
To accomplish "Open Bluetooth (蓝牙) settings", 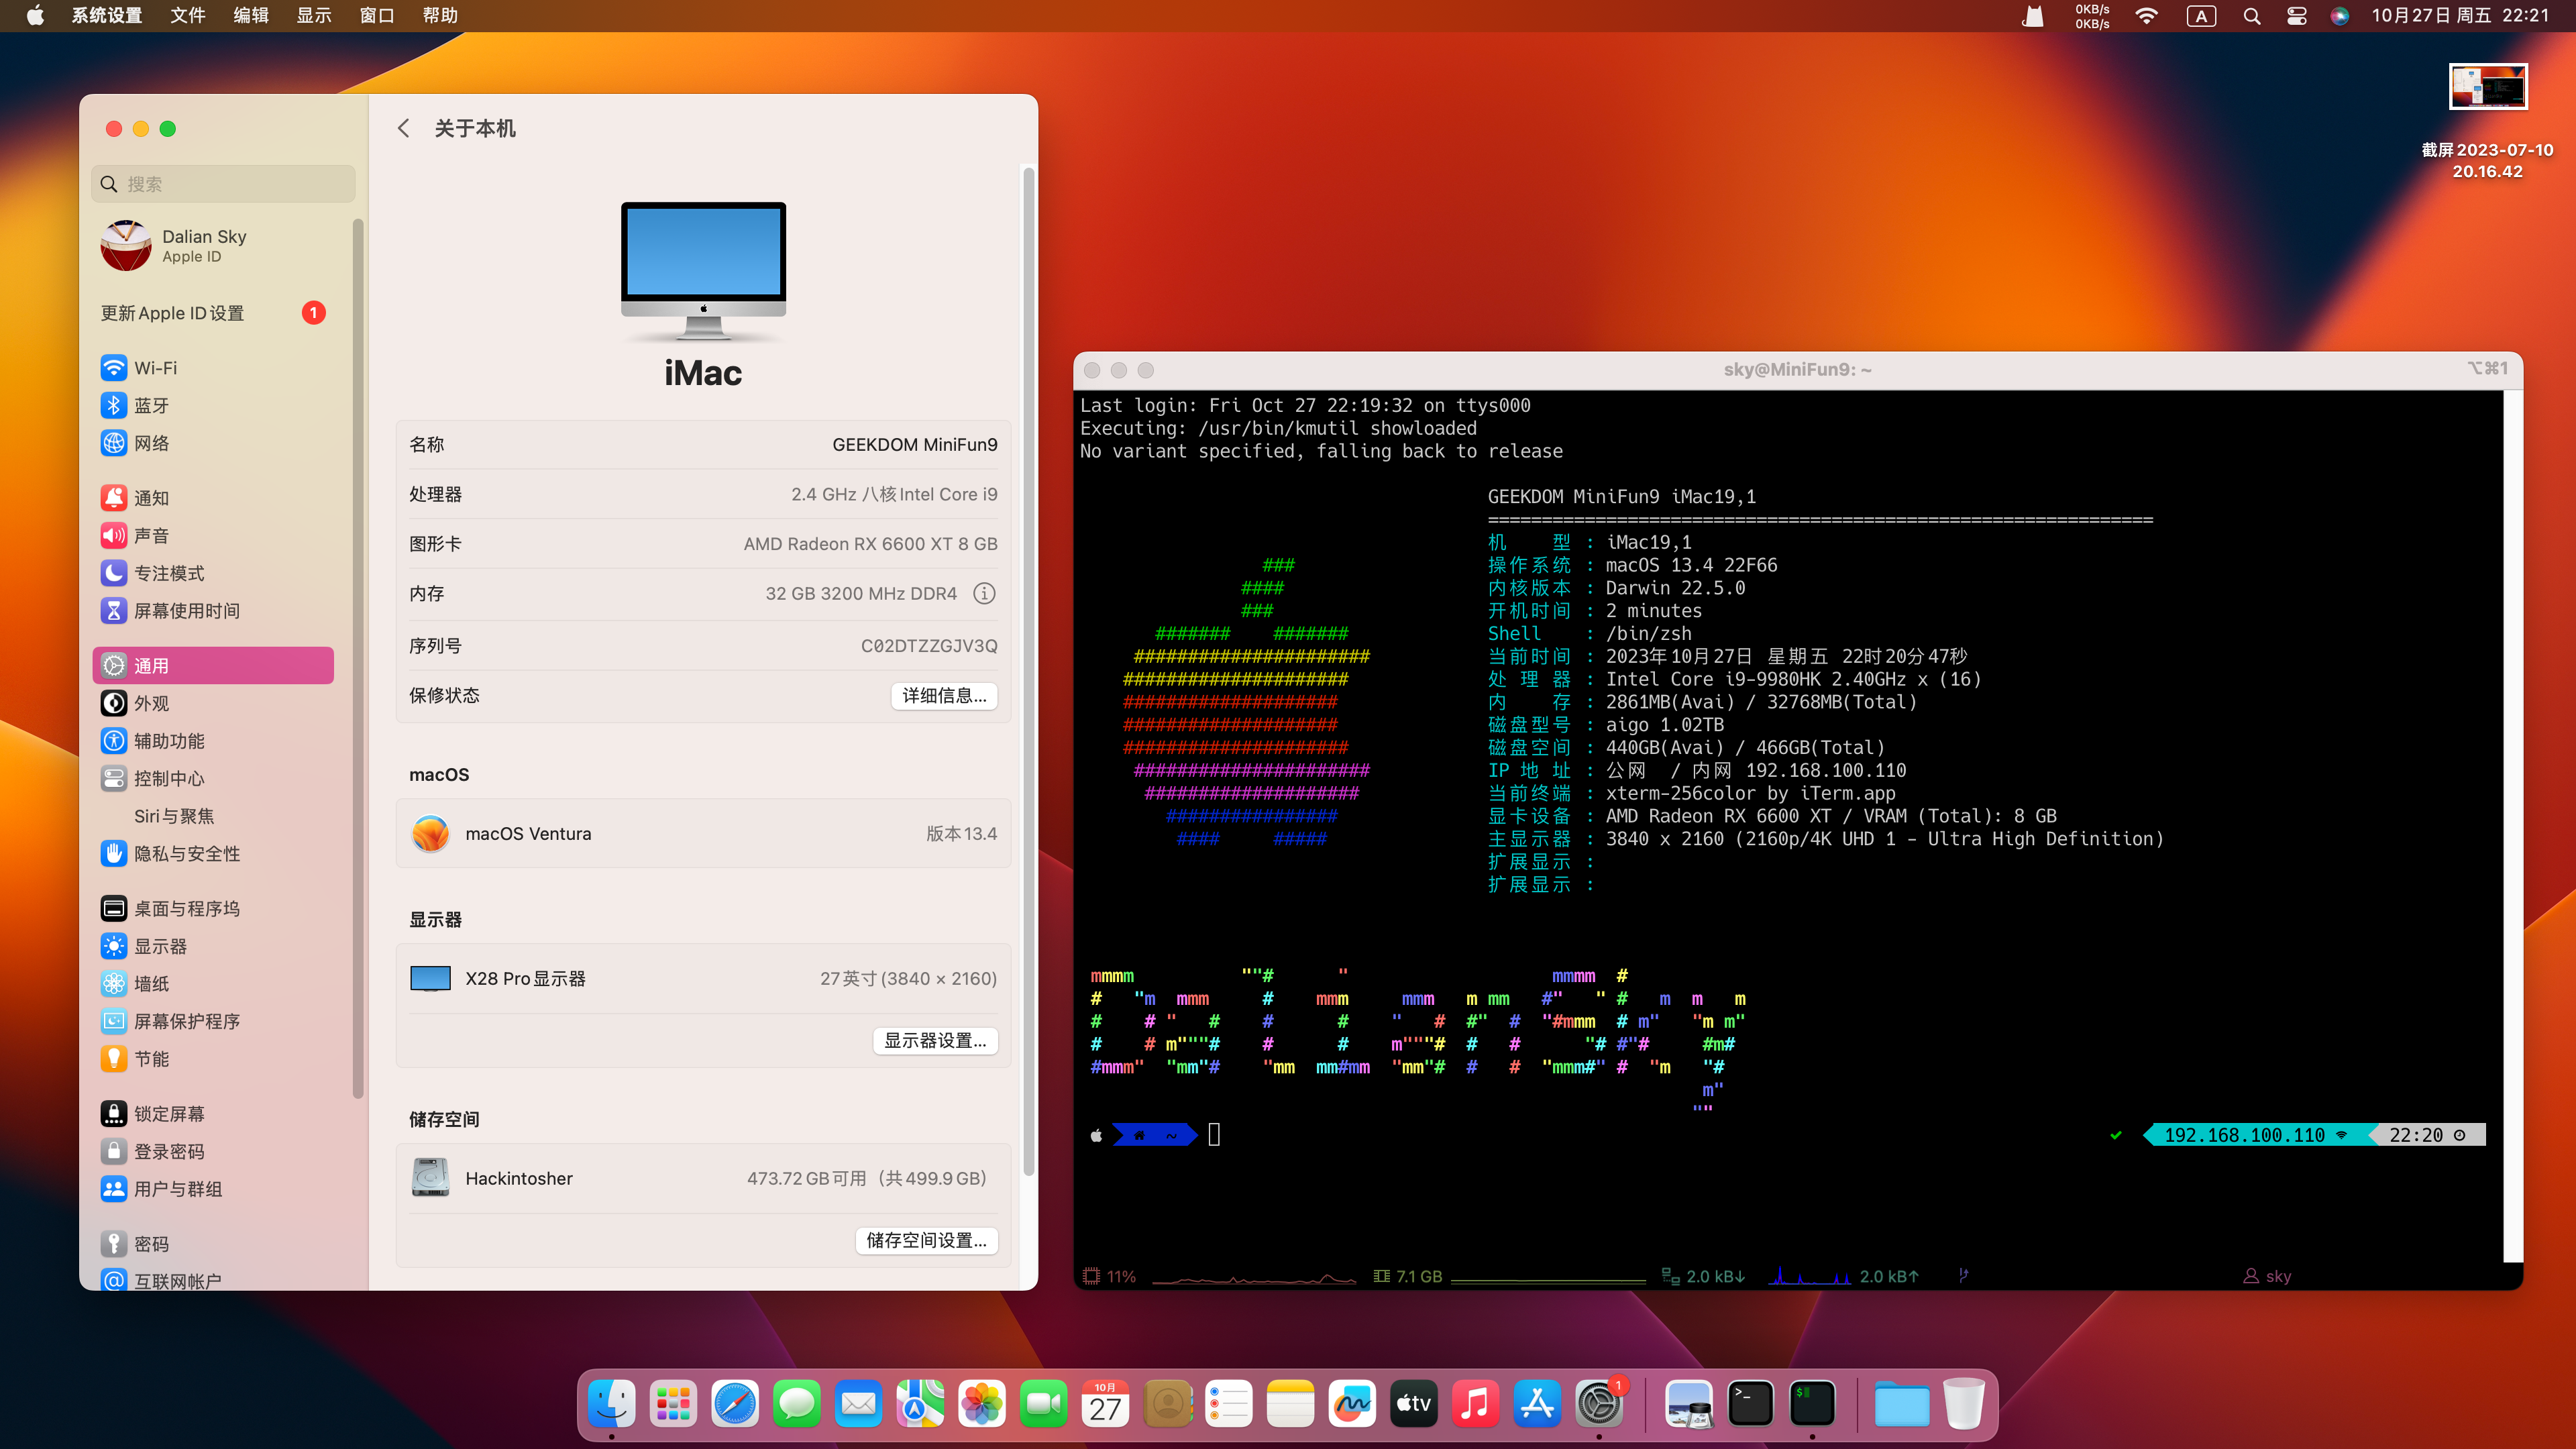I will pos(151,405).
